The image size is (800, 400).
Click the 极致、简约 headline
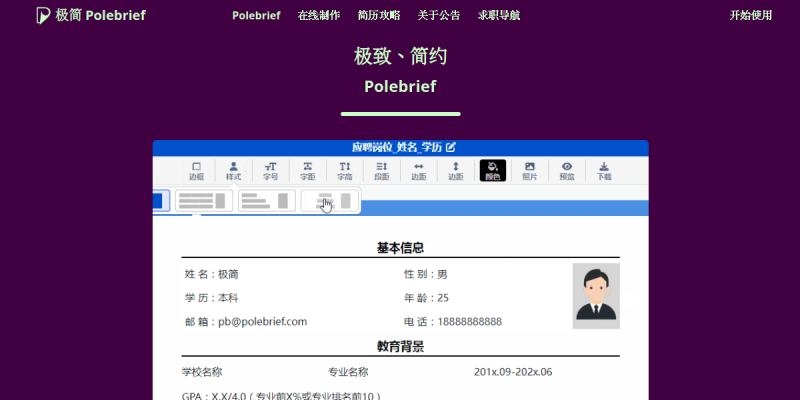click(401, 56)
